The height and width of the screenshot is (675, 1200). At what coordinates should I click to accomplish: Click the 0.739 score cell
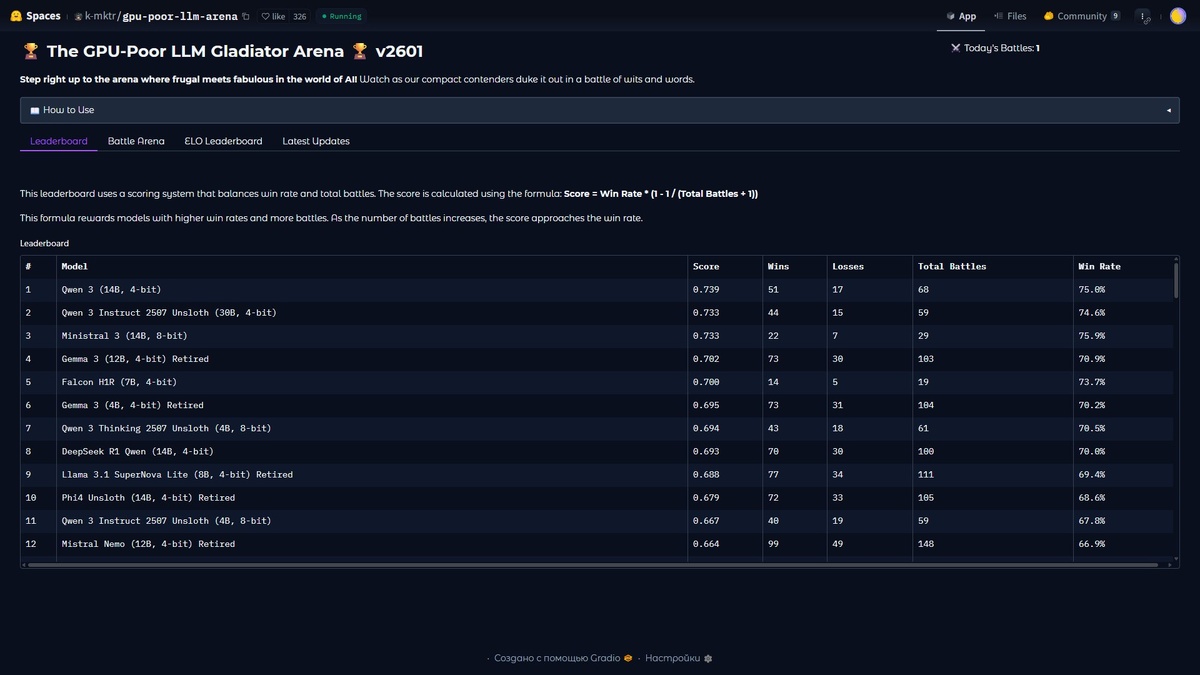pos(724,289)
